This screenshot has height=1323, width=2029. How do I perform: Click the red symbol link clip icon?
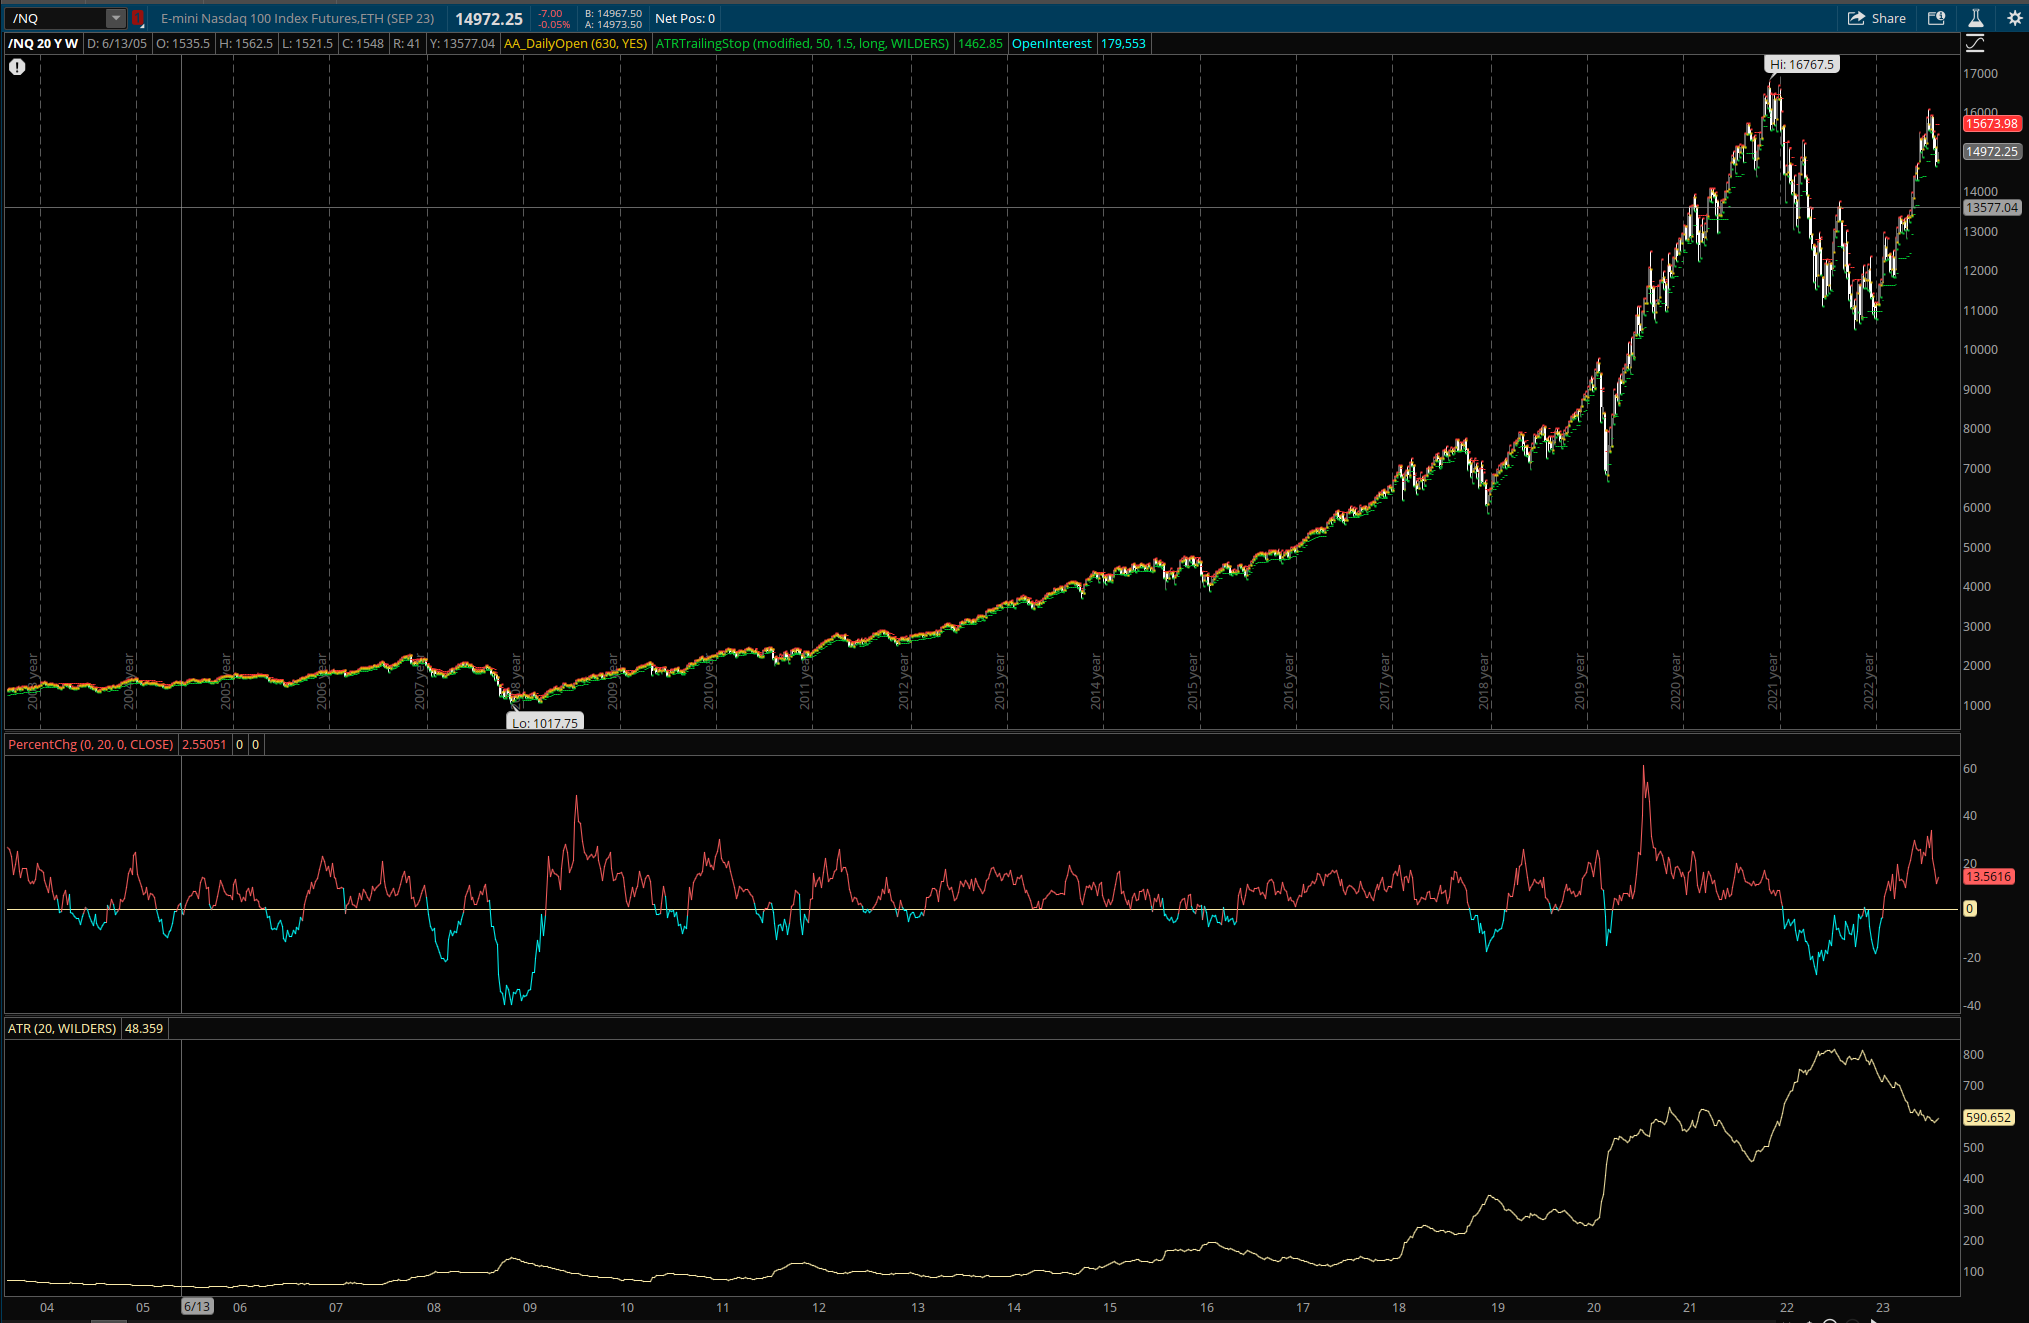[138, 18]
